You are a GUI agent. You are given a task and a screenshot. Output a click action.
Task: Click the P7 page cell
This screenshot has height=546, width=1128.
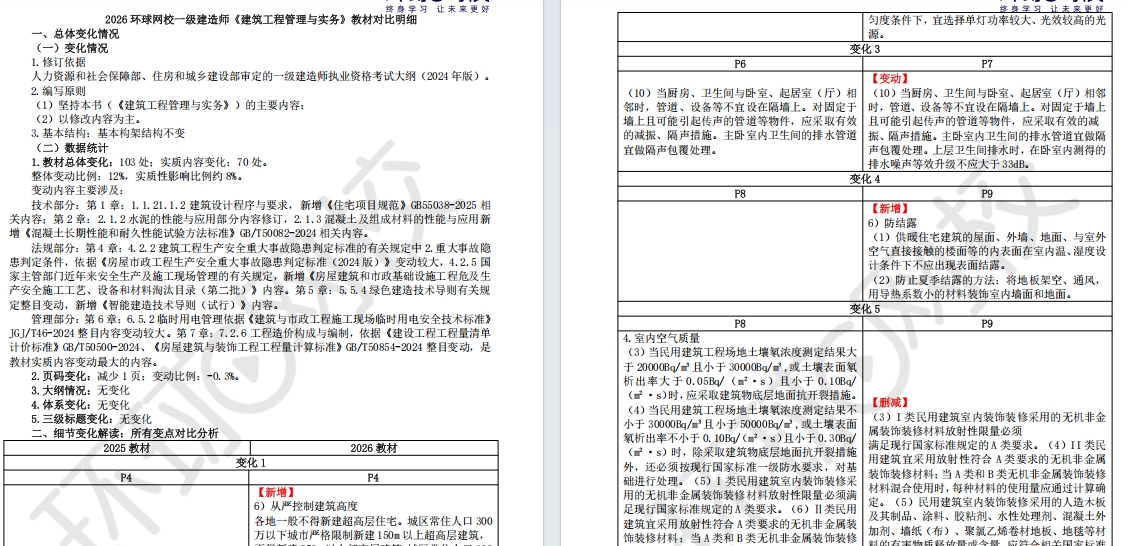tap(986, 64)
